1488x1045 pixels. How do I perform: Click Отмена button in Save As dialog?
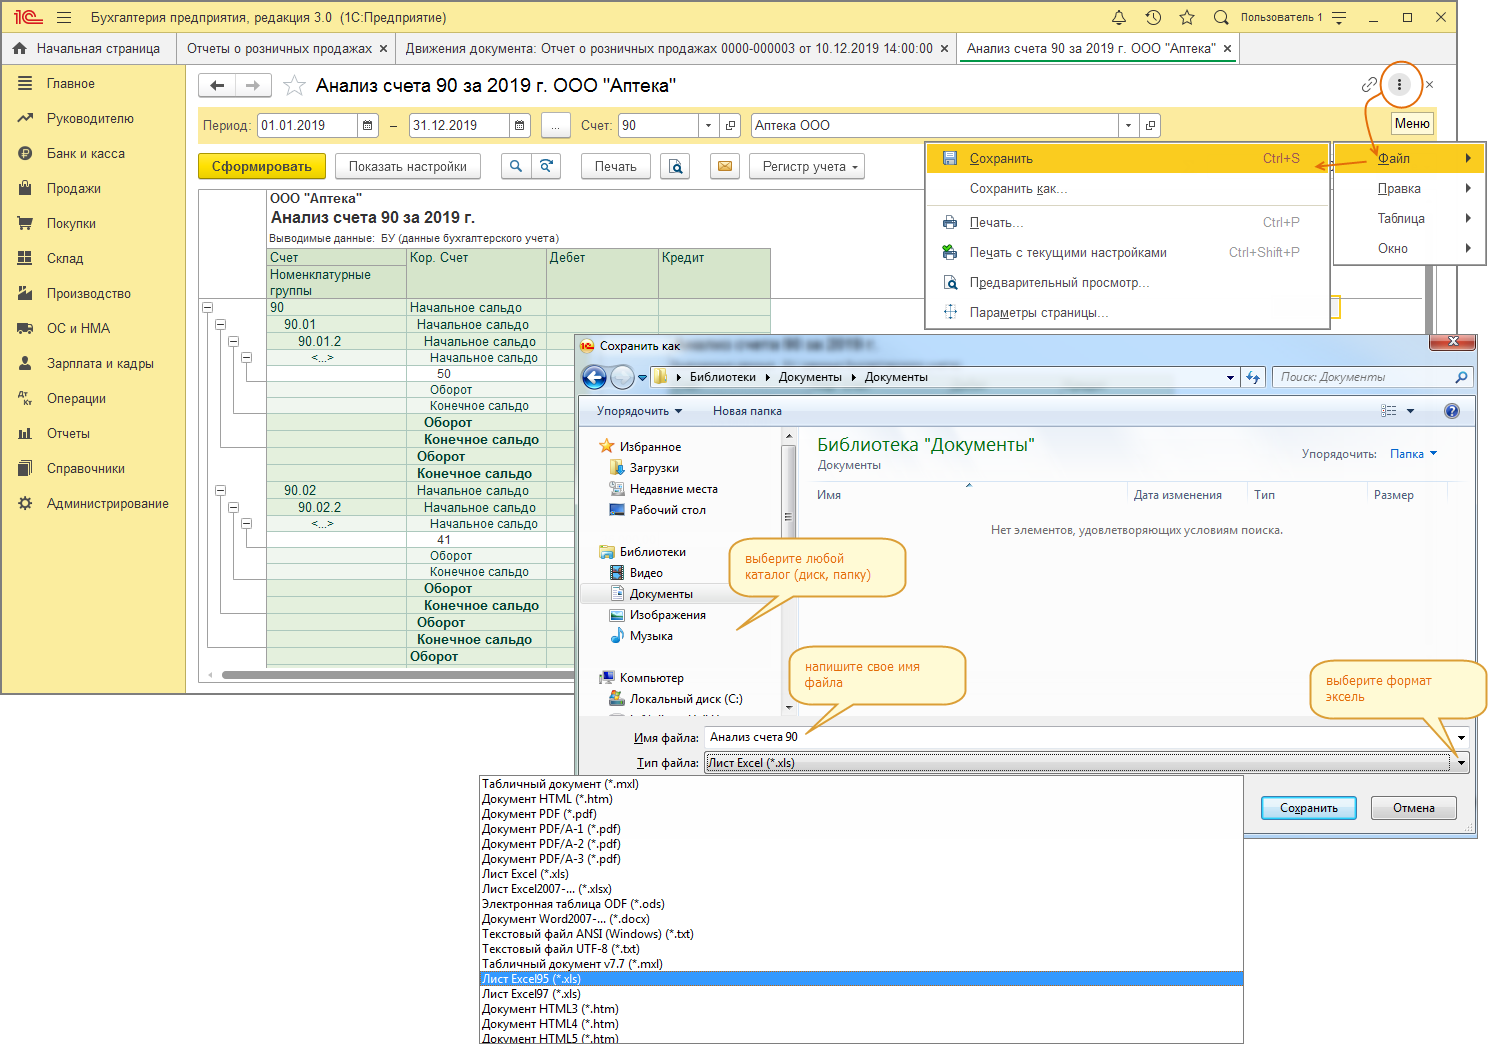click(1414, 808)
